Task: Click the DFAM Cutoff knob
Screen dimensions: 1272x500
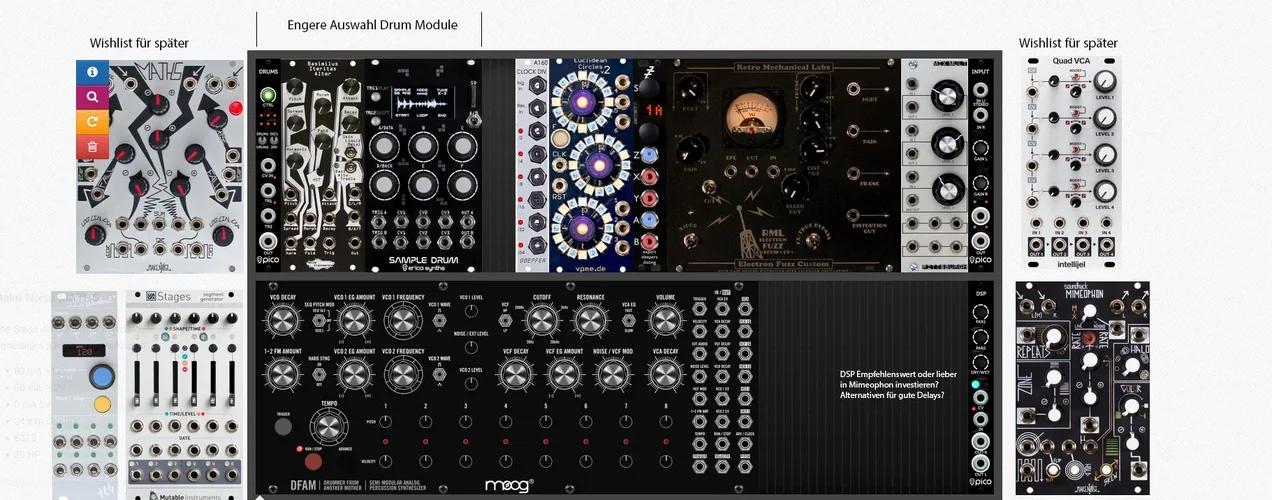Action: click(x=541, y=320)
